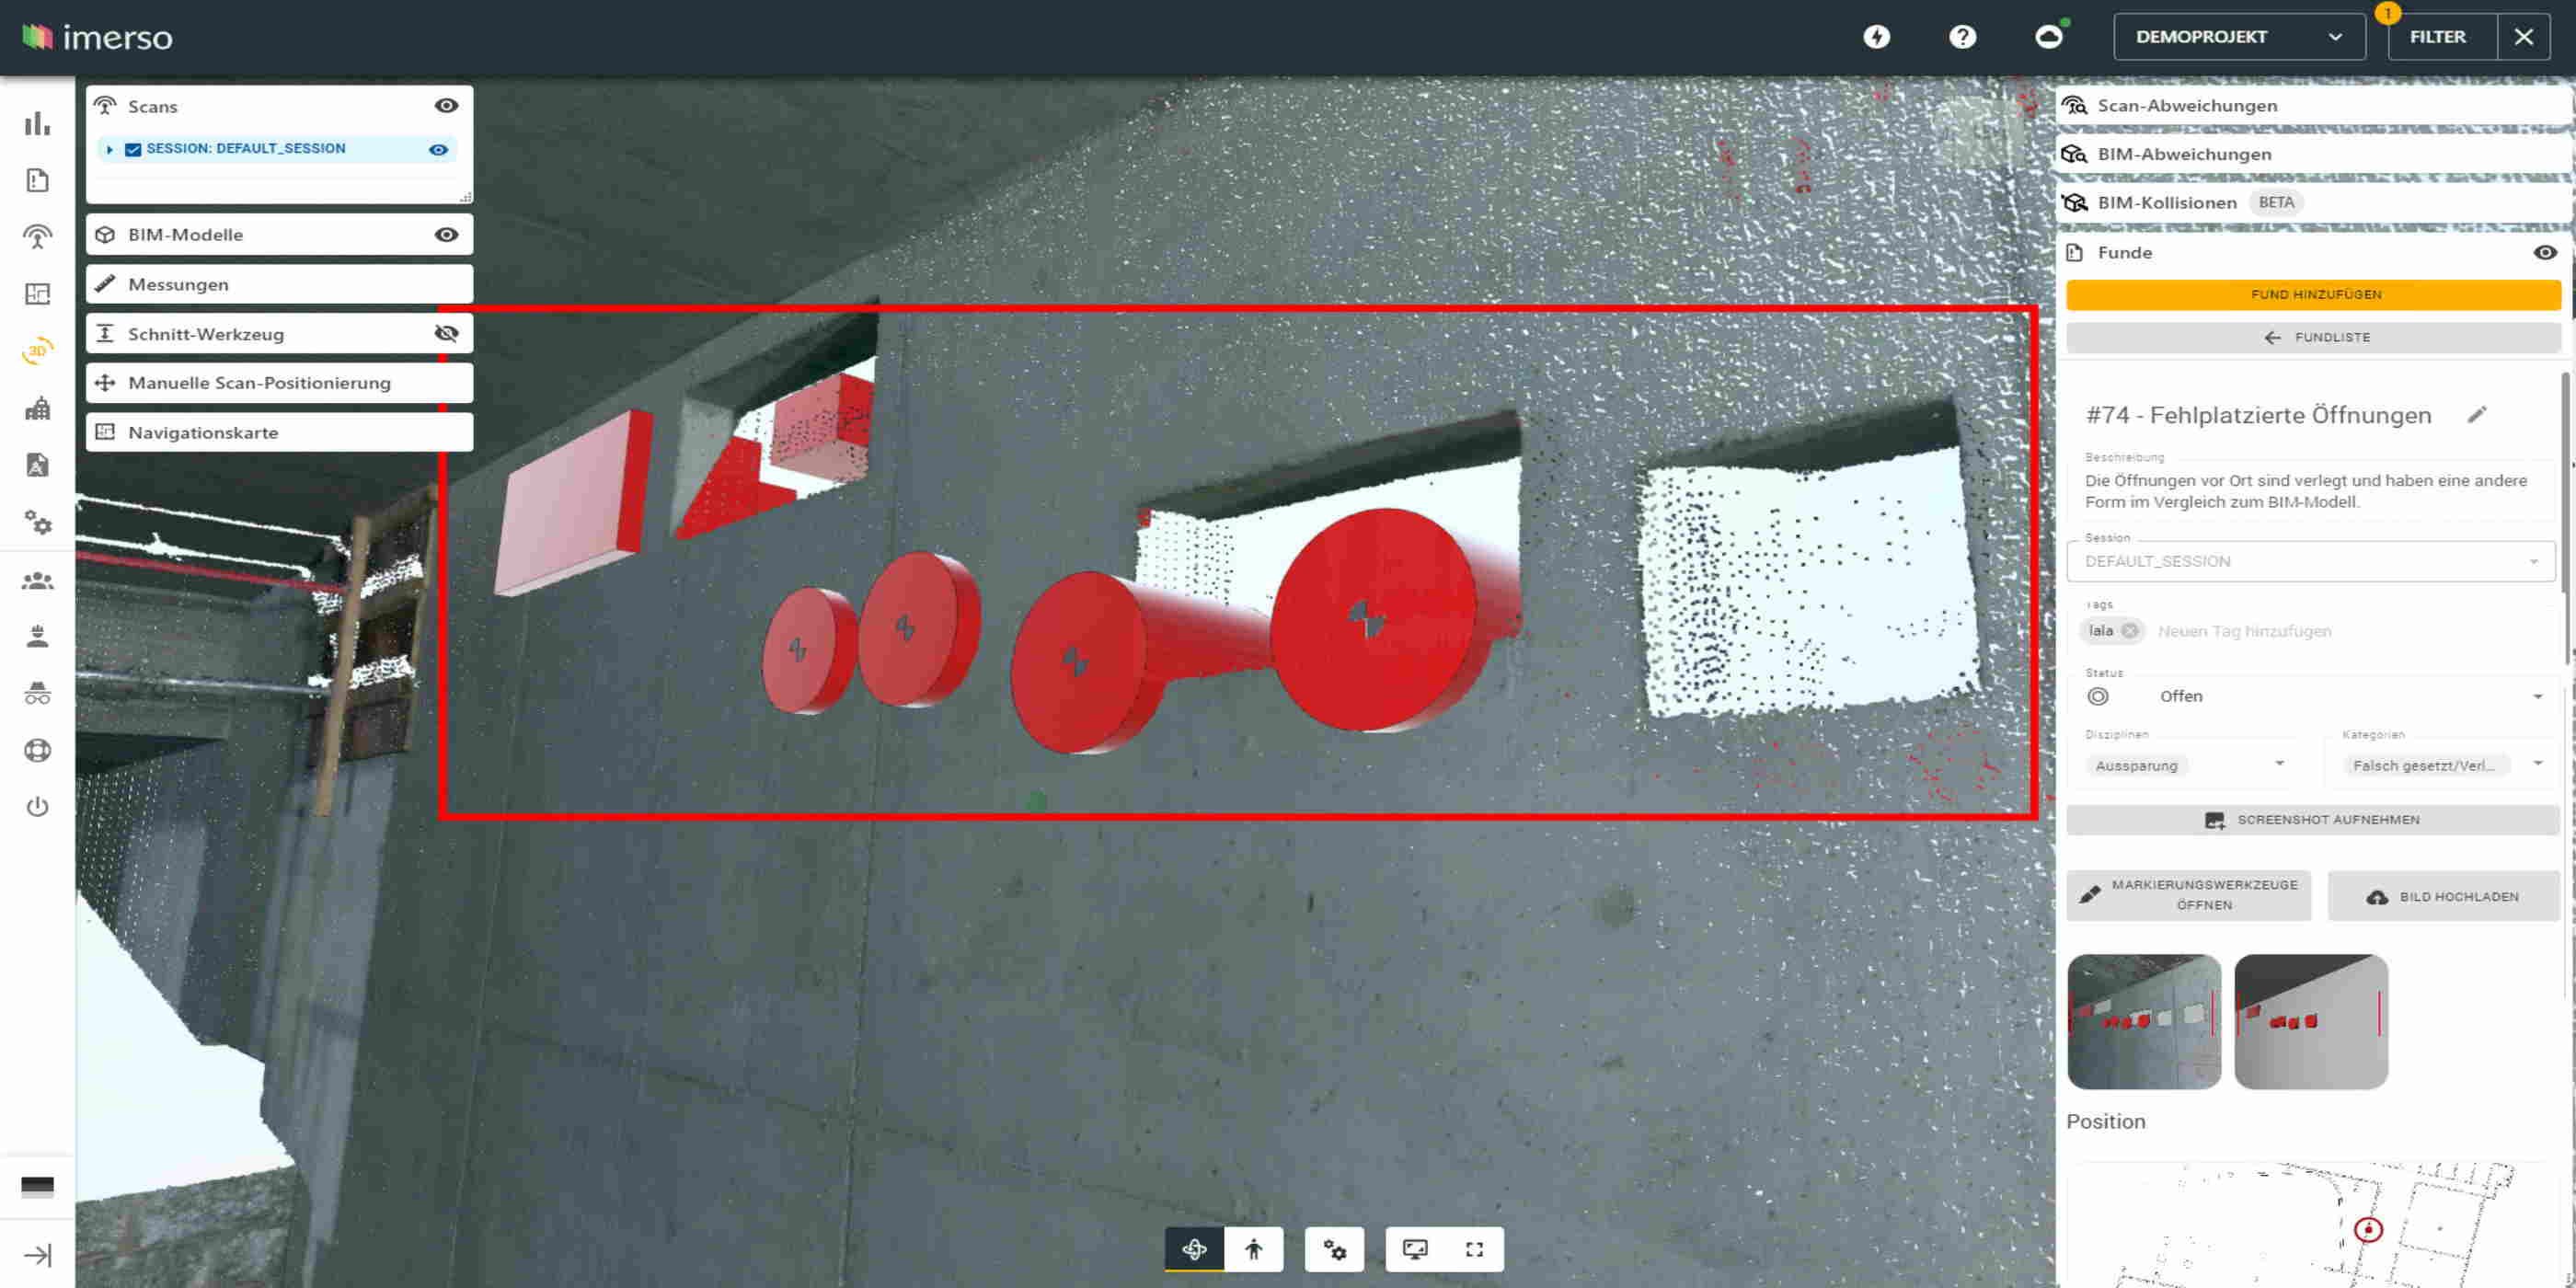Screen dimensions: 2576x1288
Task: Show Schnitt-Werkzeug via crossed-out eye icon
Action: (446, 333)
